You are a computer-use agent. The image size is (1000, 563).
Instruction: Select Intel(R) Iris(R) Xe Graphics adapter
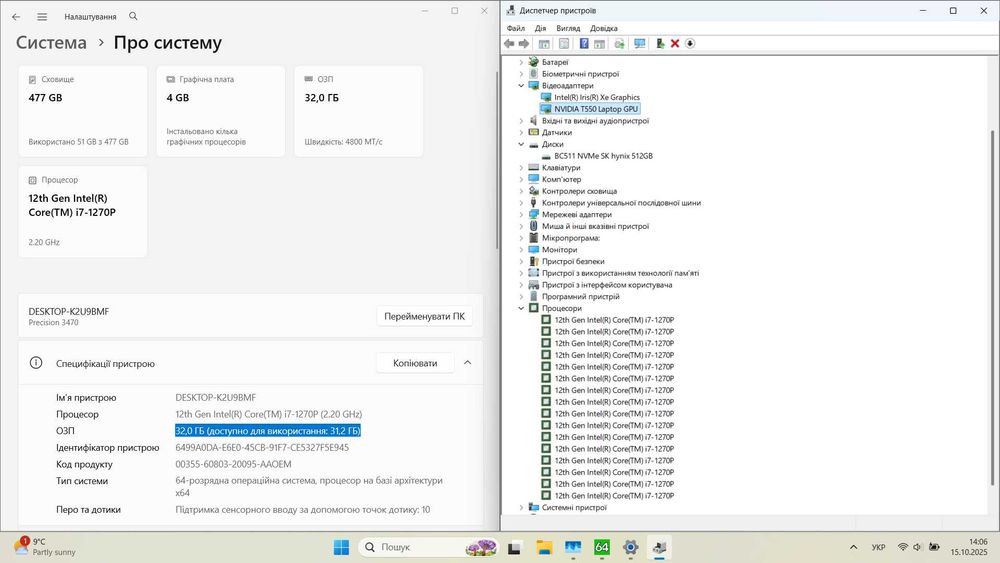pos(596,98)
